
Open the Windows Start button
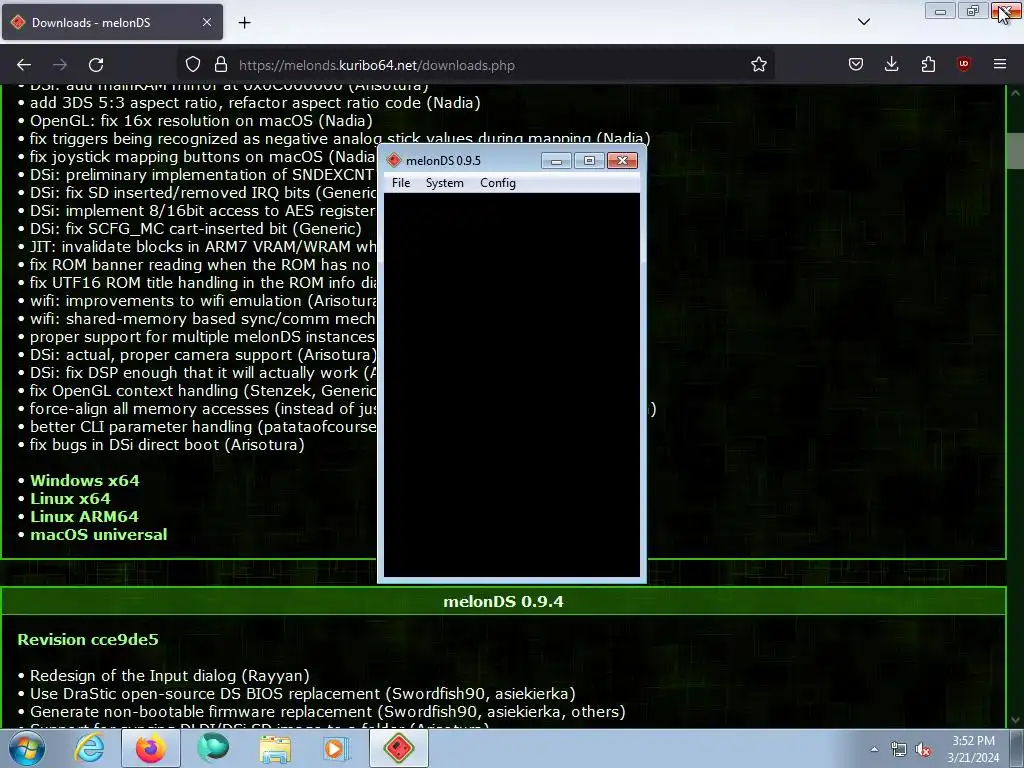(26, 748)
